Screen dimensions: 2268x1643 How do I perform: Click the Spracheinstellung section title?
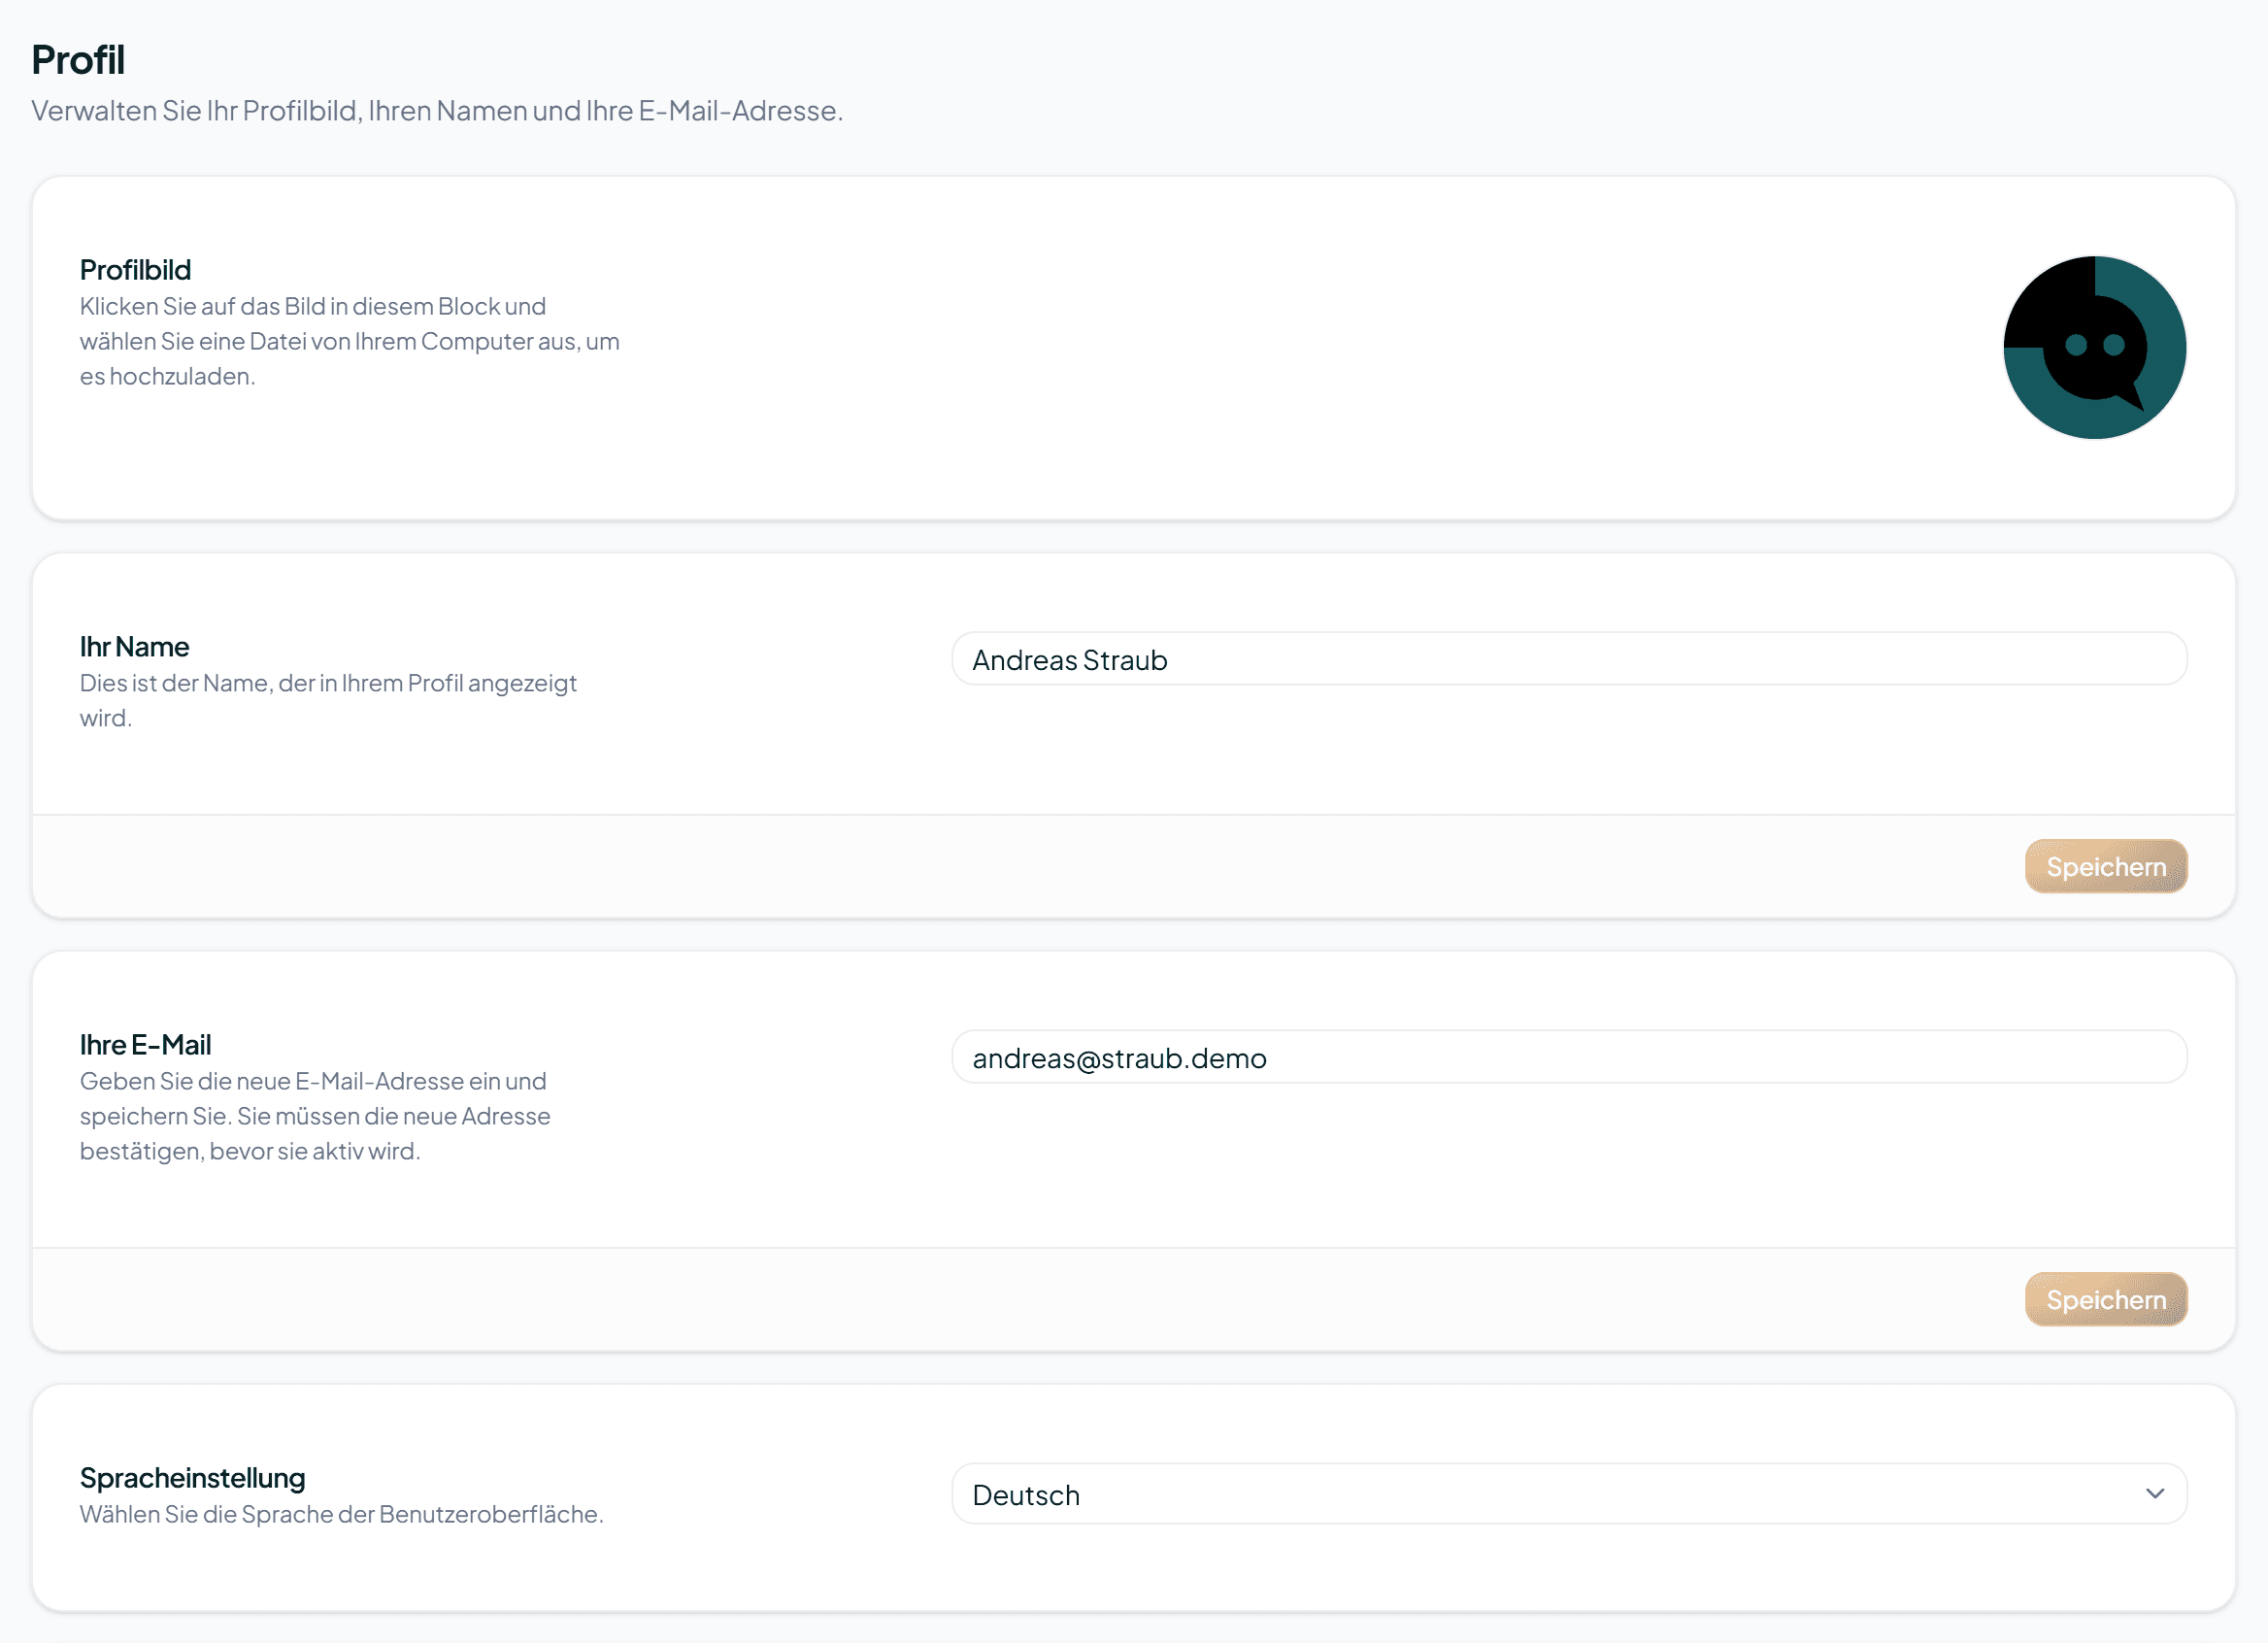pyautogui.click(x=192, y=1478)
